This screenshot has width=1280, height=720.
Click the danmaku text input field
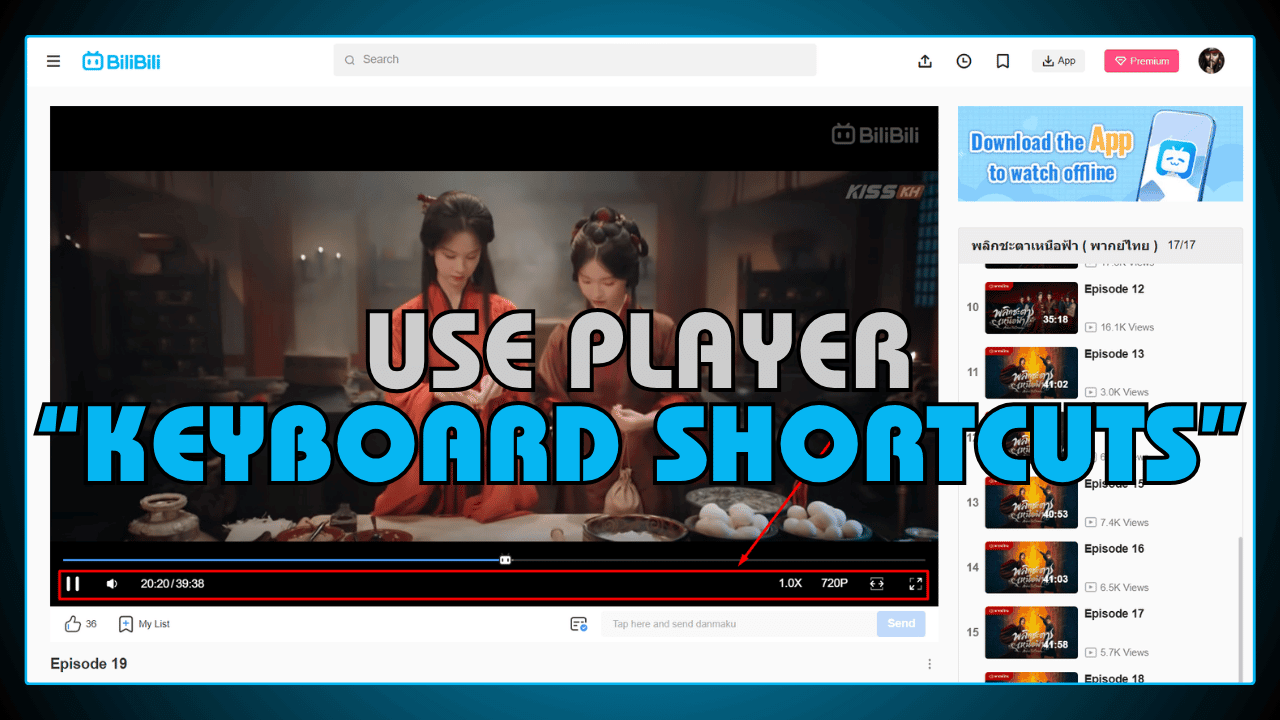coord(738,624)
